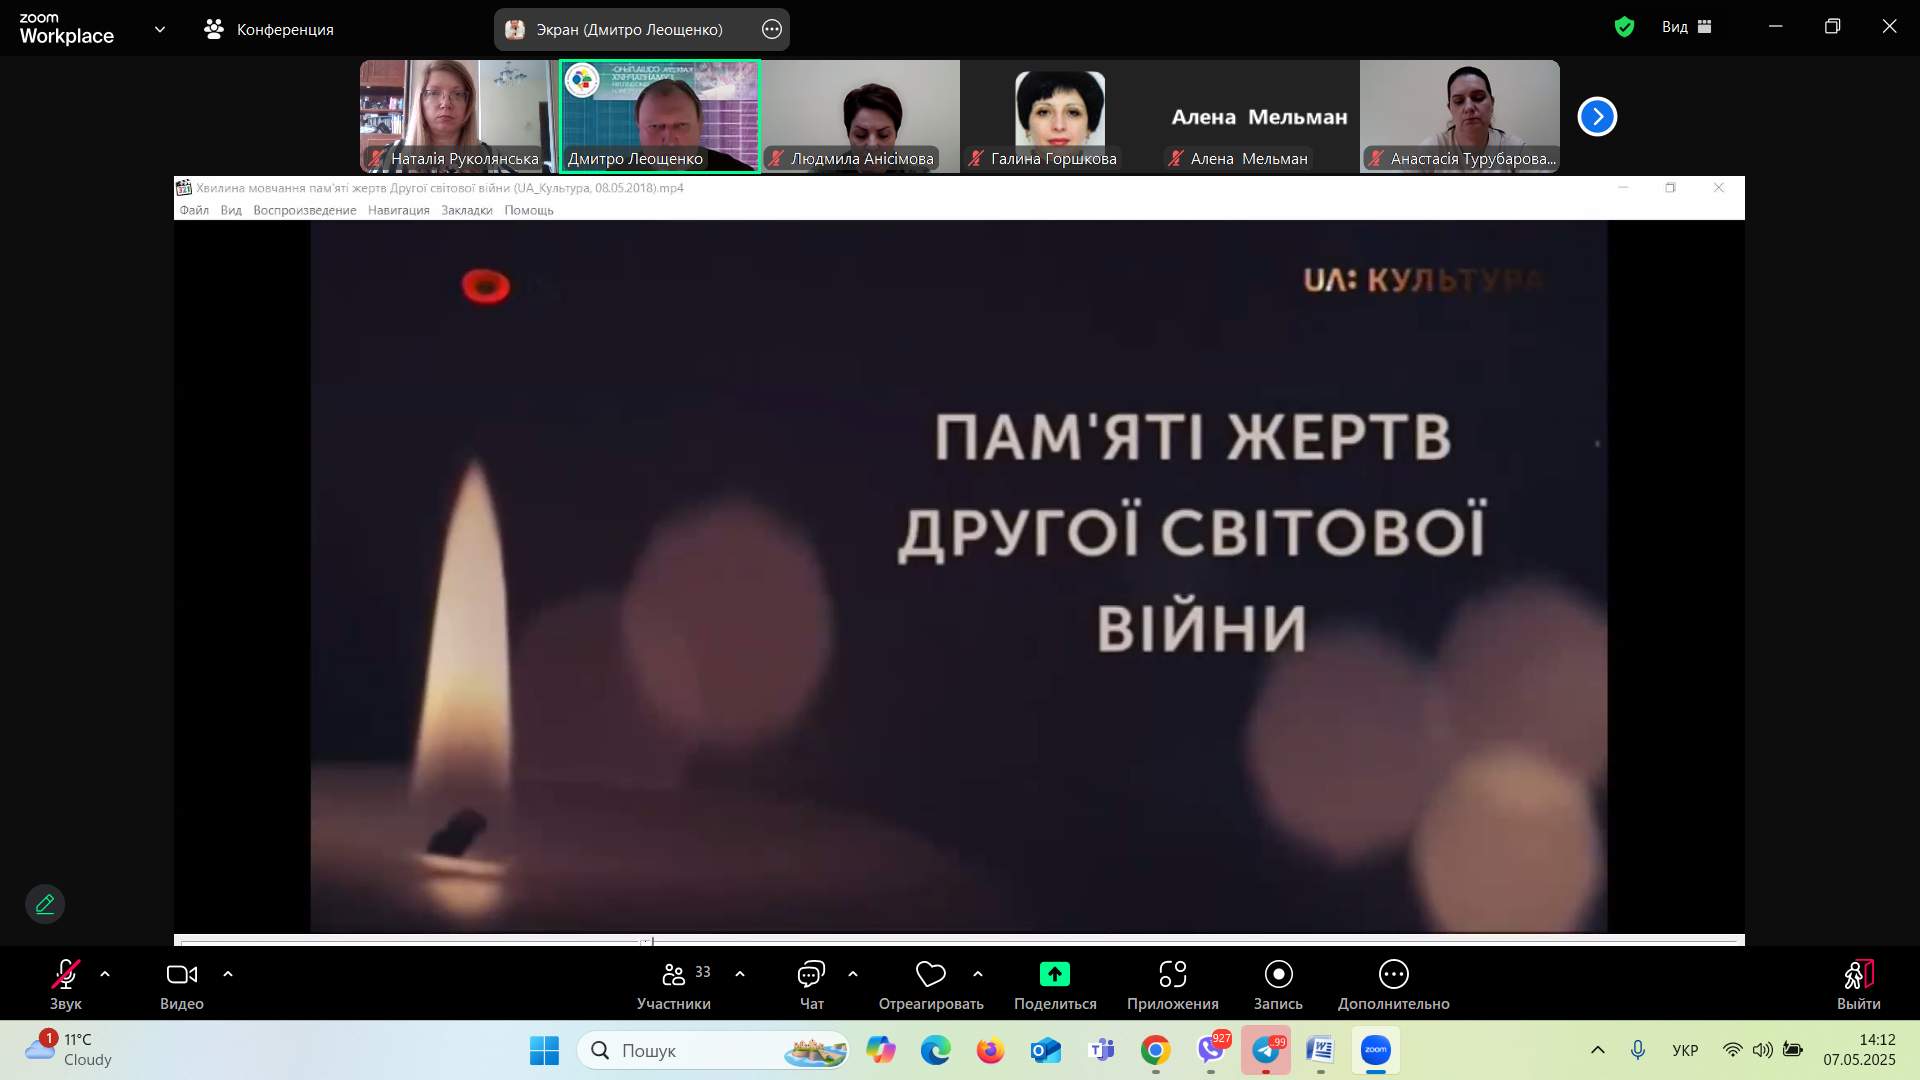Expand audio options arrow beside Sound
The image size is (1920, 1080).
105,974
